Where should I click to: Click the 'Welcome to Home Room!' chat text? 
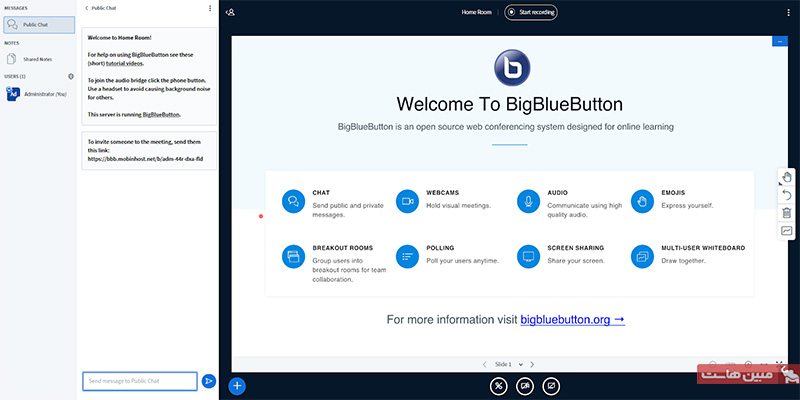(x=119, y=37)
